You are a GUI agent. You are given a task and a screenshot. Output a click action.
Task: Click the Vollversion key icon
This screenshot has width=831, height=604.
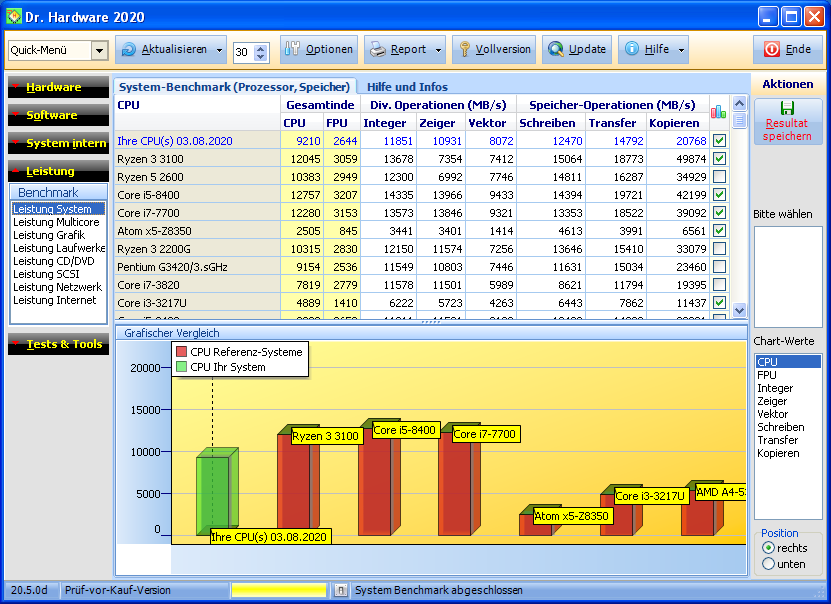point(464,49)
